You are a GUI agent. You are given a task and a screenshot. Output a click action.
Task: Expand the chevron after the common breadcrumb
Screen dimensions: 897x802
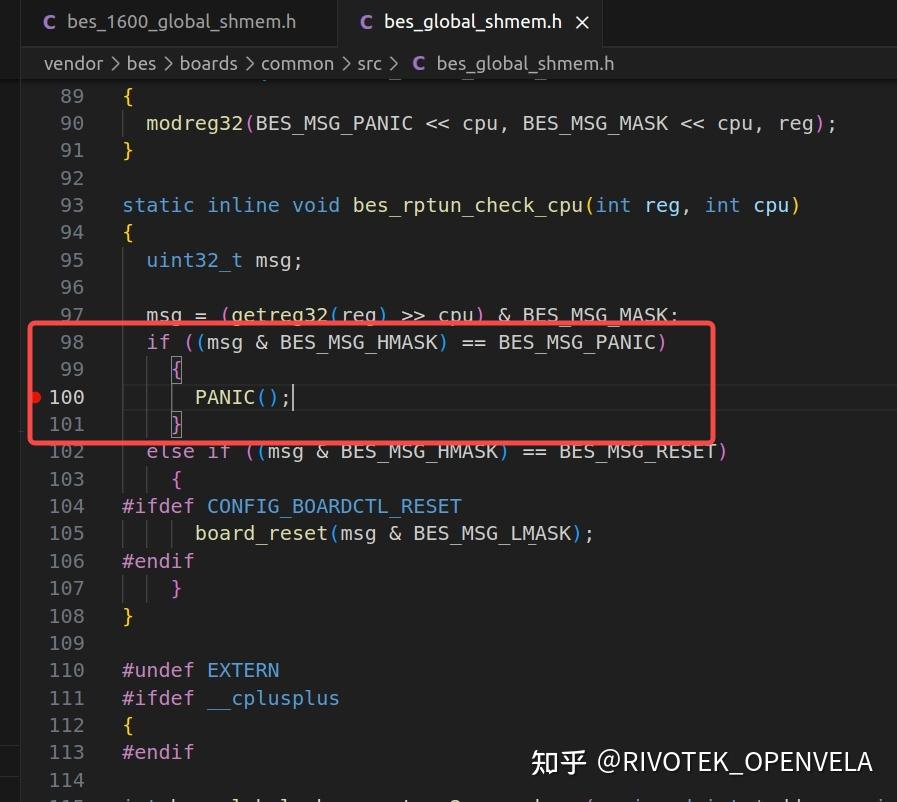345,63
